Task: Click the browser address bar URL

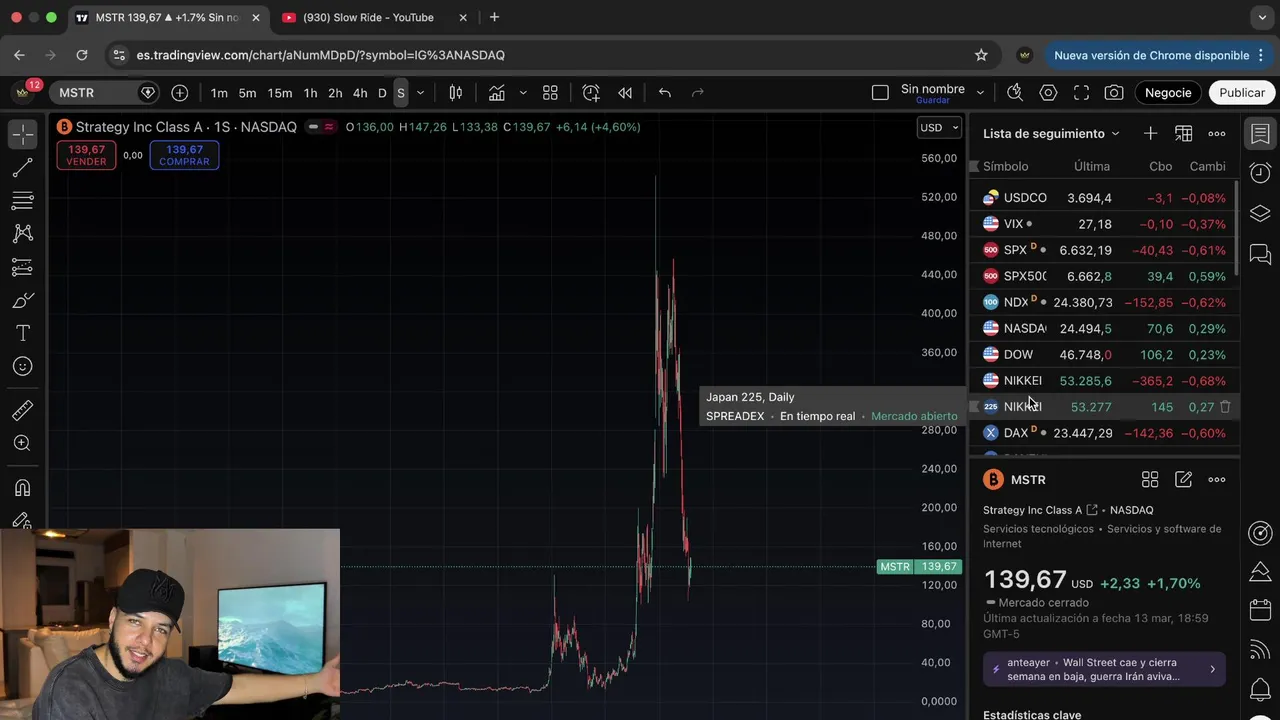Action: tap(320, 55)
